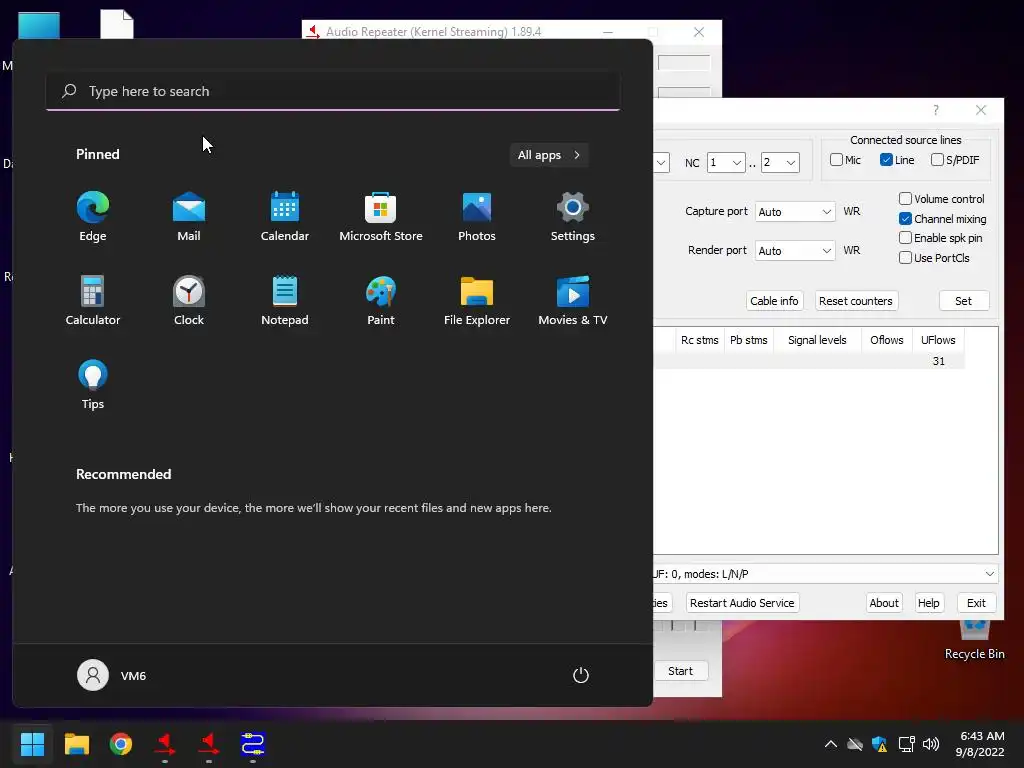1024x768 pixels.
Task: Launch the Clock app
Action: tap(189, 300)
